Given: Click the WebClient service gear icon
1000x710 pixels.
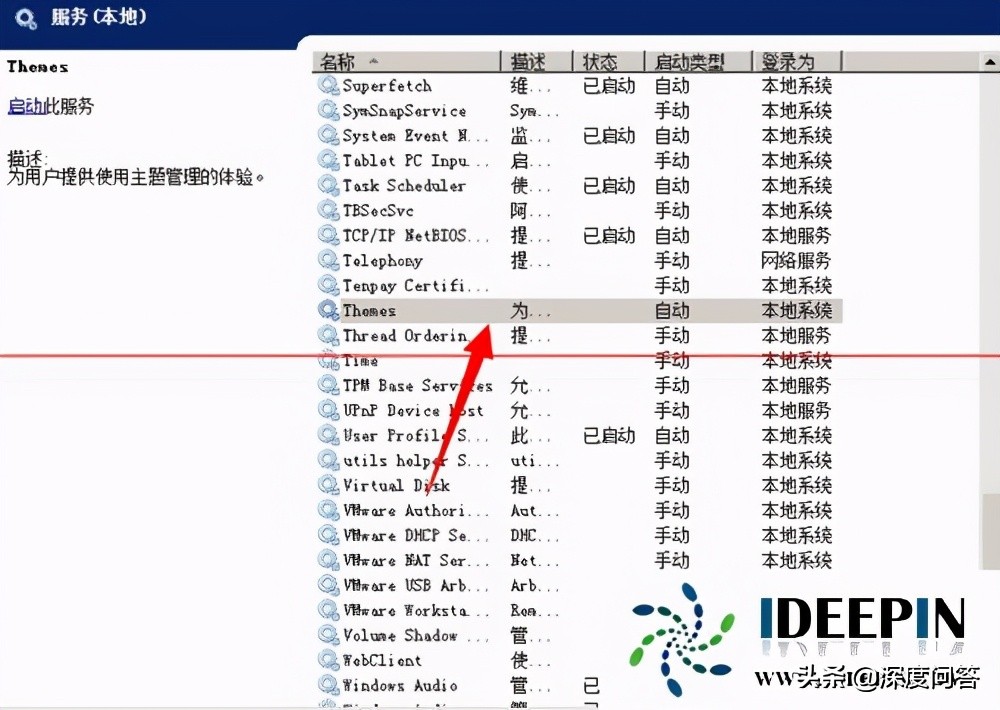Looking at the screenshot, I should (x=328, y=660).
